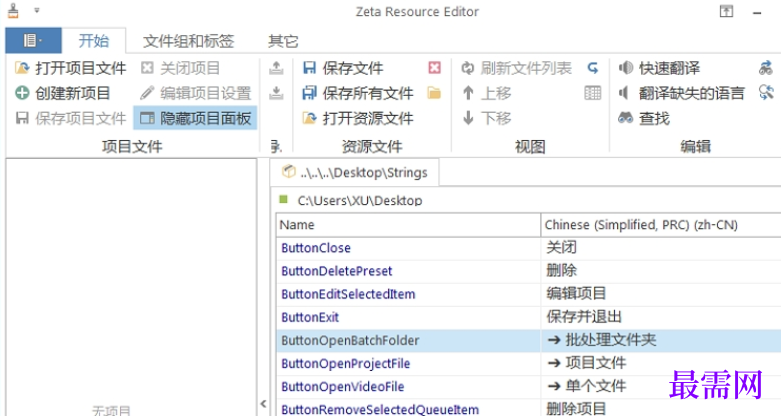The image size is (781, 416).
Task: Click the 关闭 translation cell
Action: pos(661,248)
